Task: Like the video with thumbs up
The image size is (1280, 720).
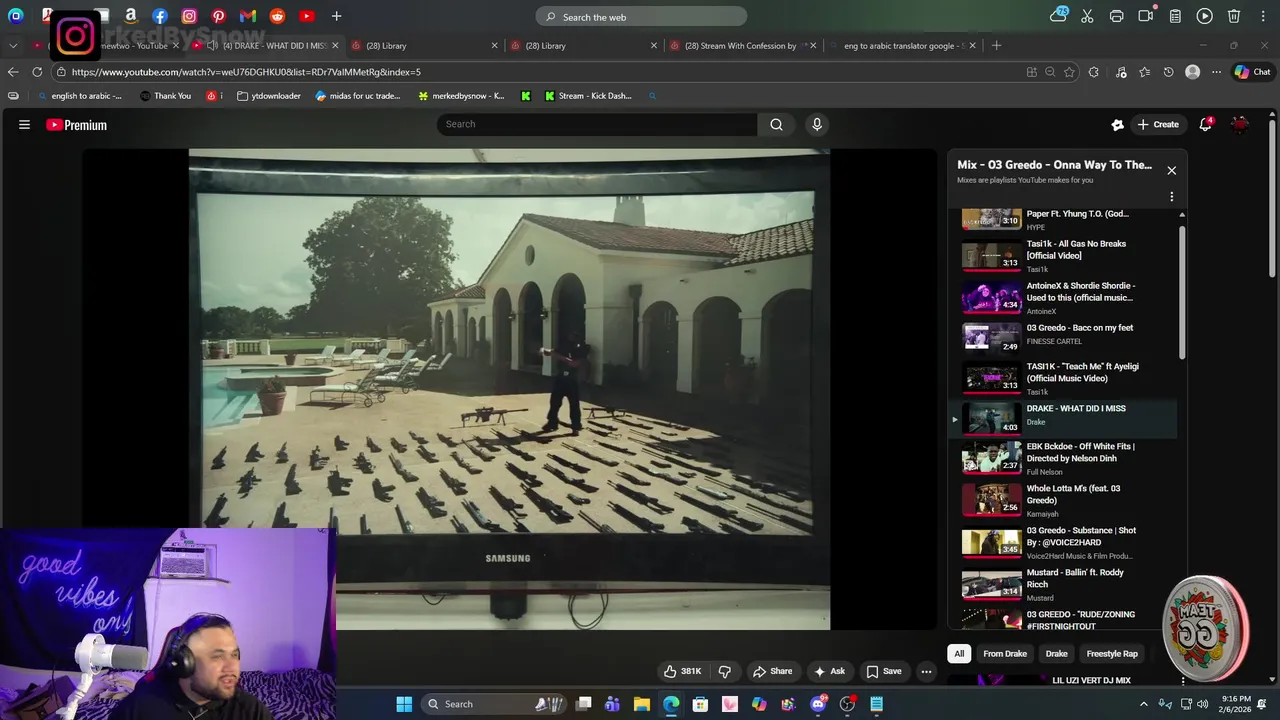Action: pos(682,671)
